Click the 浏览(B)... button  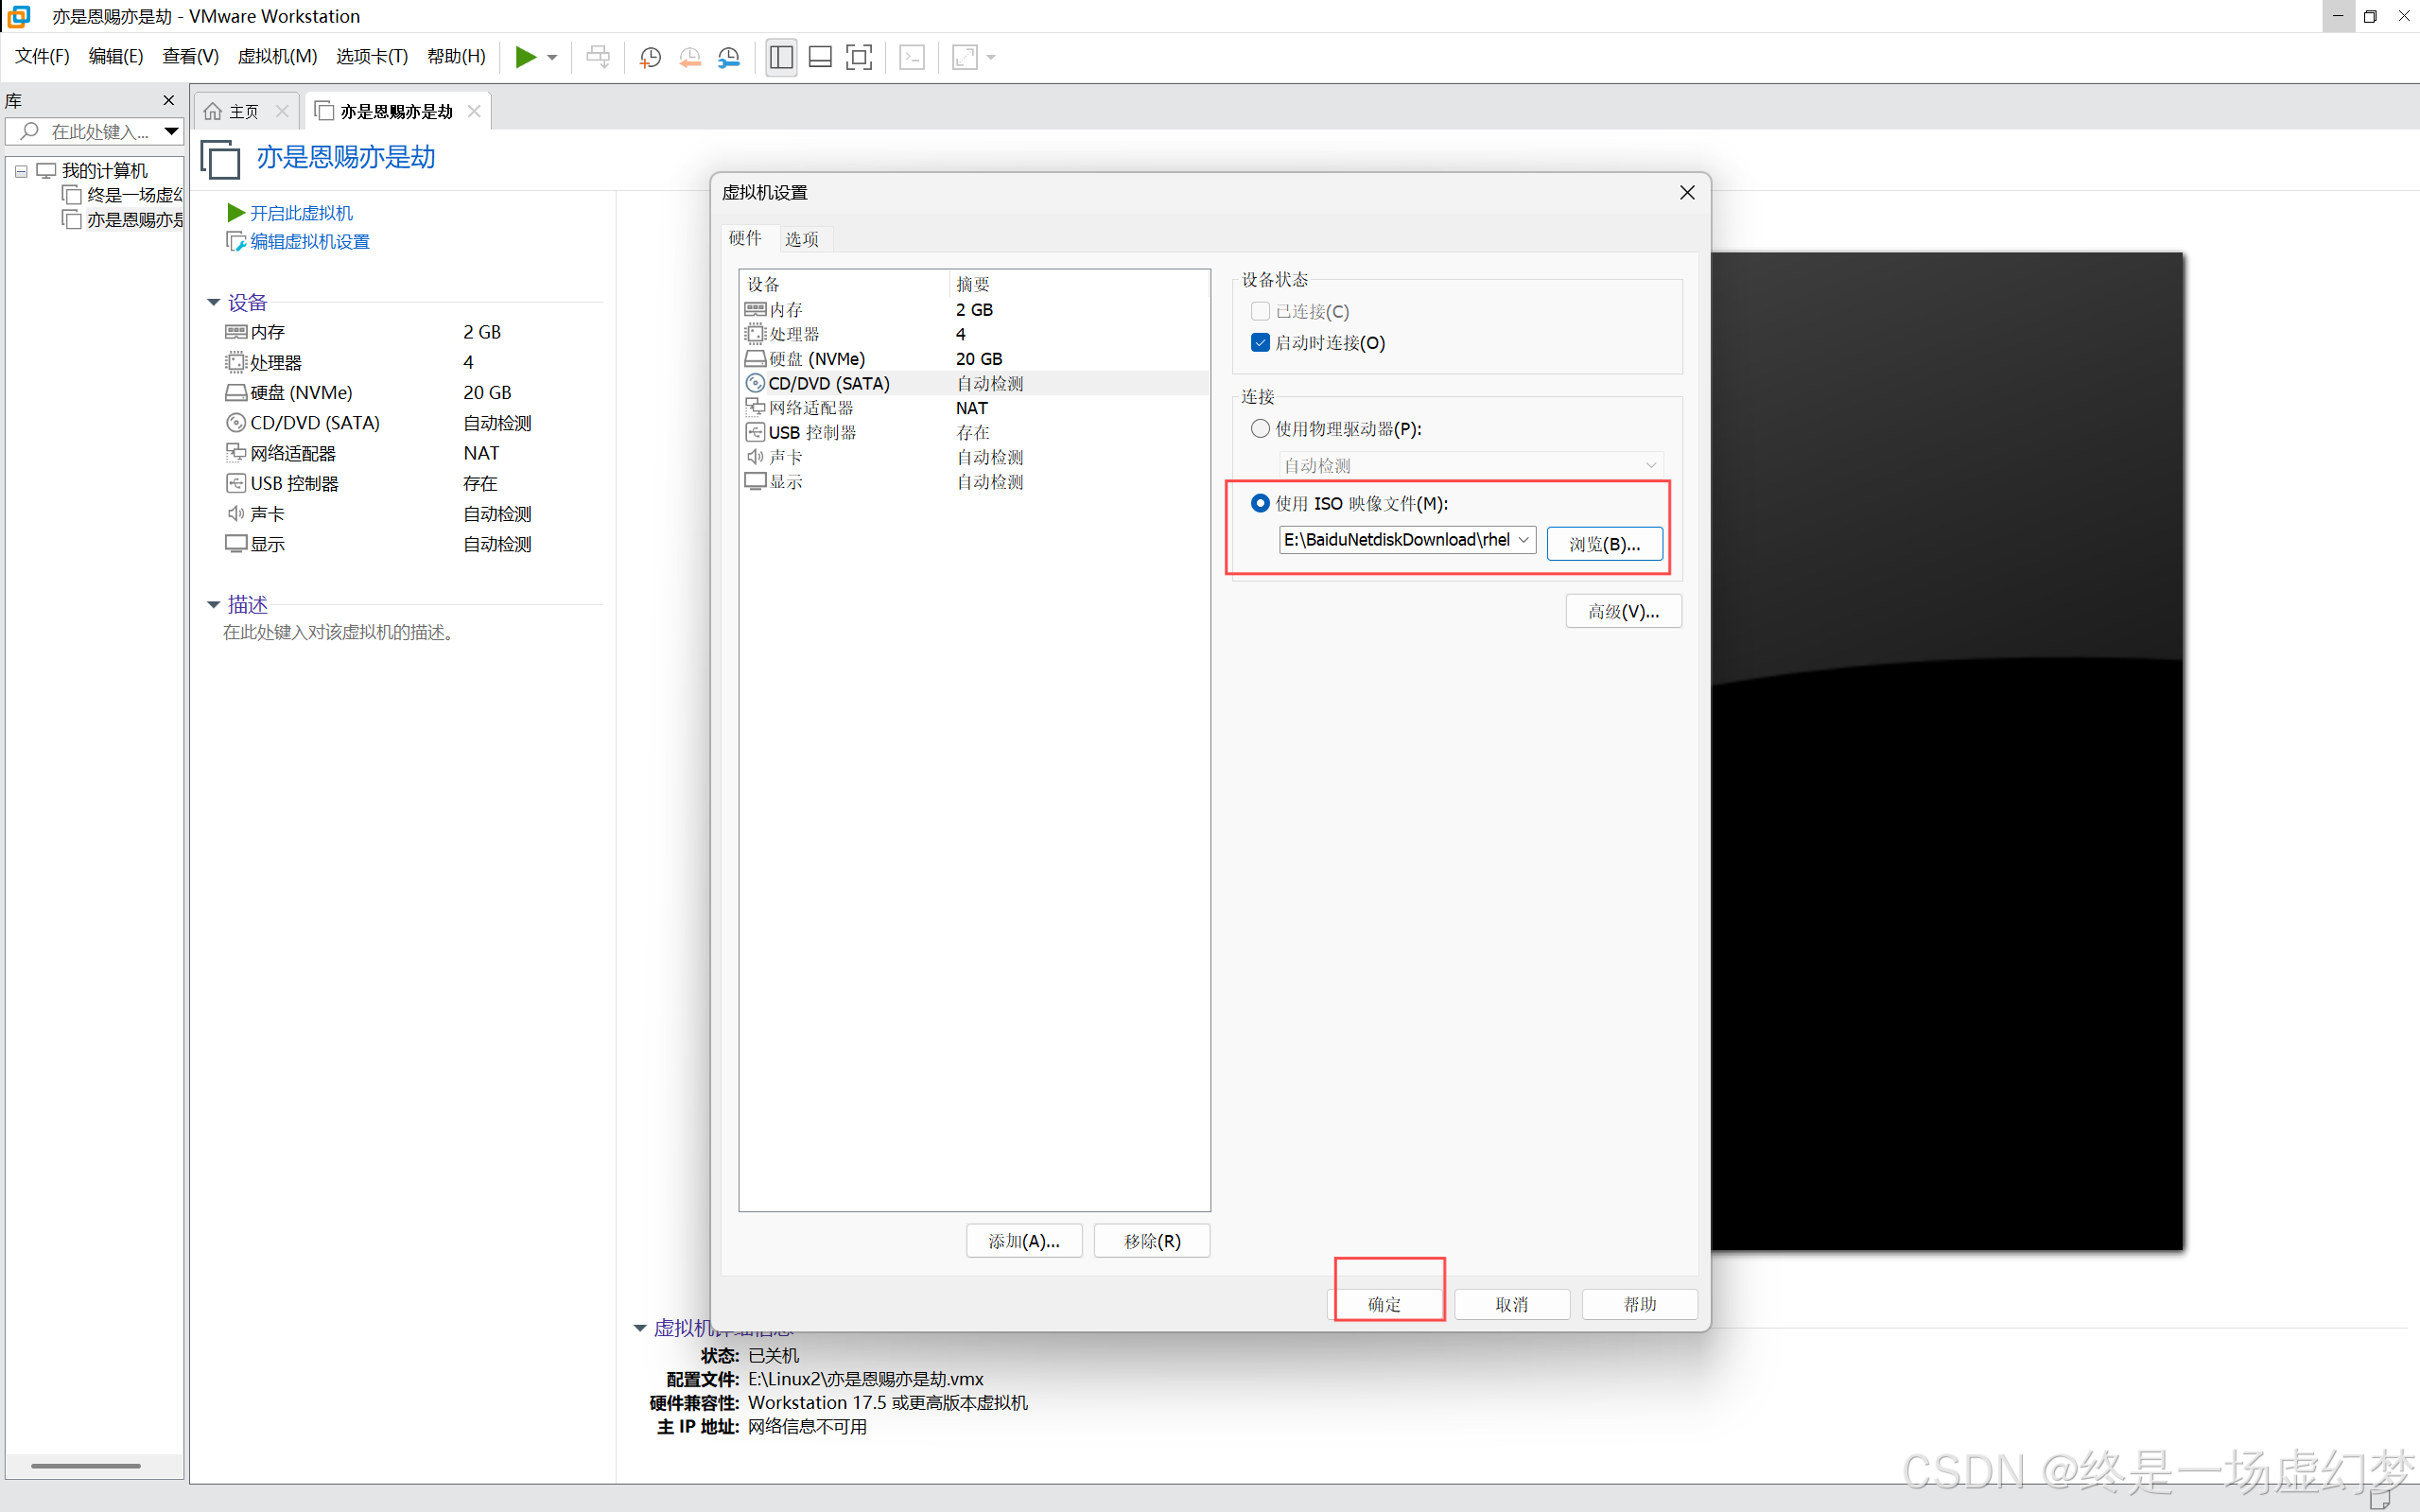coord(1604,544)
